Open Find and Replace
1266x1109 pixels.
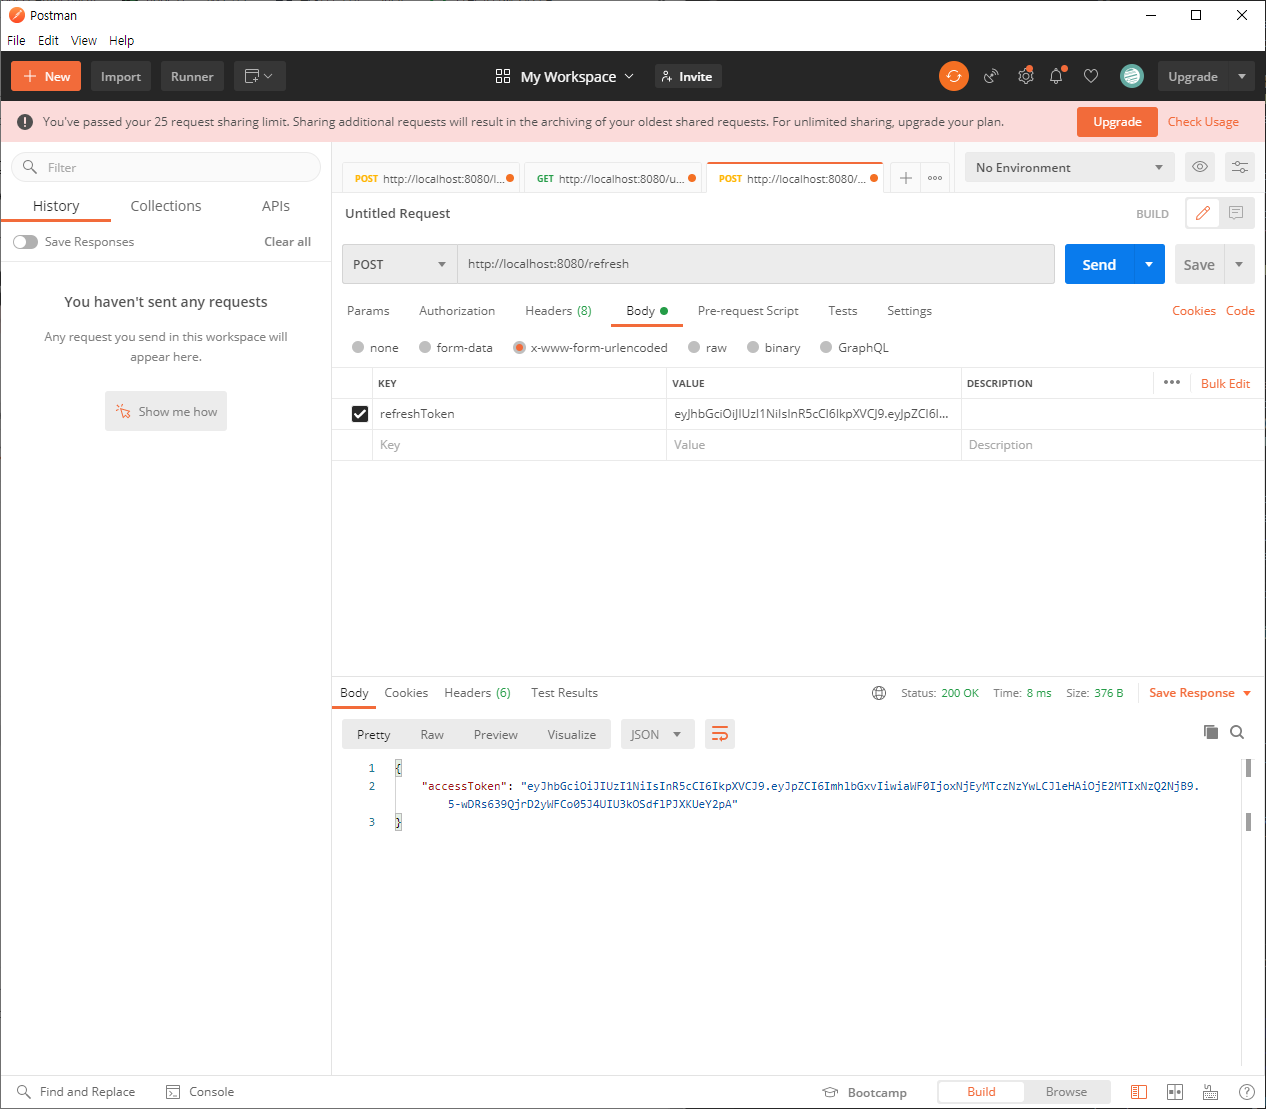pos(76,1092)
